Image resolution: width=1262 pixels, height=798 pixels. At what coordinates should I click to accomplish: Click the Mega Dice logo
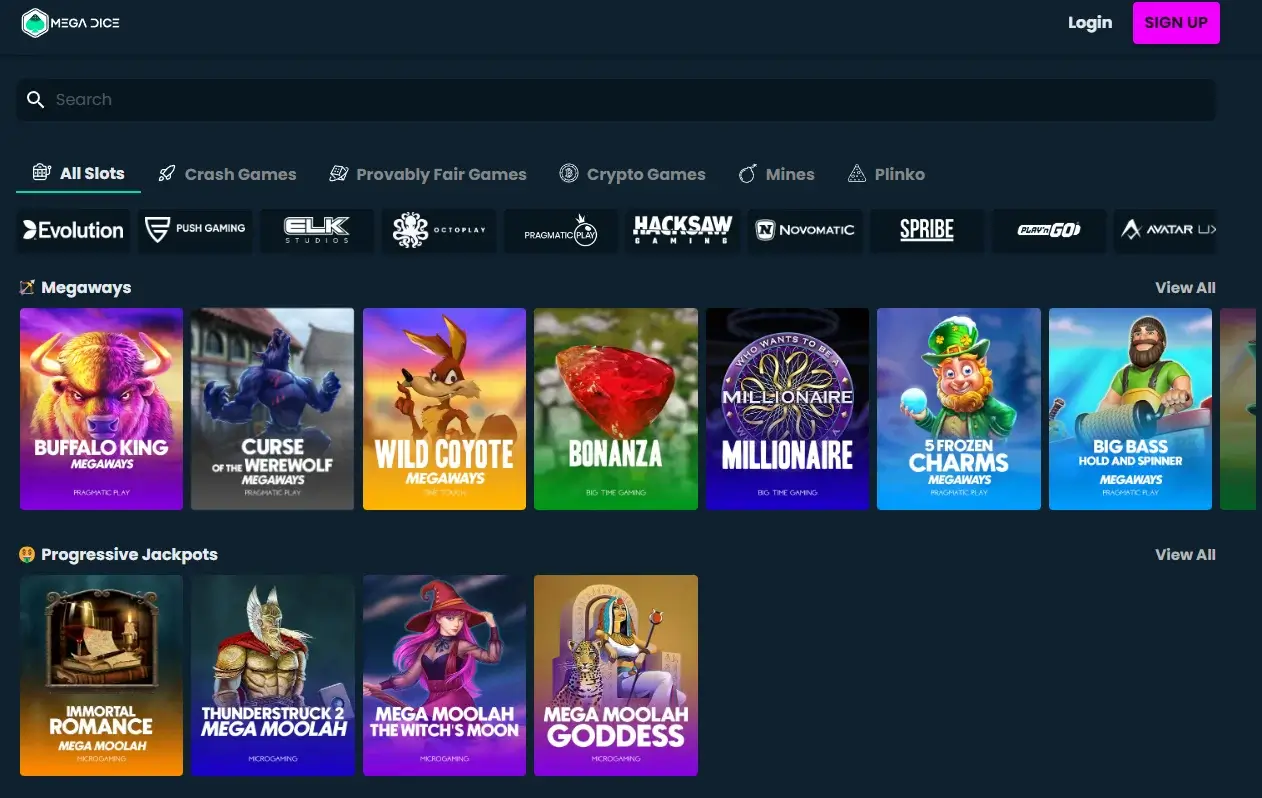point(71,23)
